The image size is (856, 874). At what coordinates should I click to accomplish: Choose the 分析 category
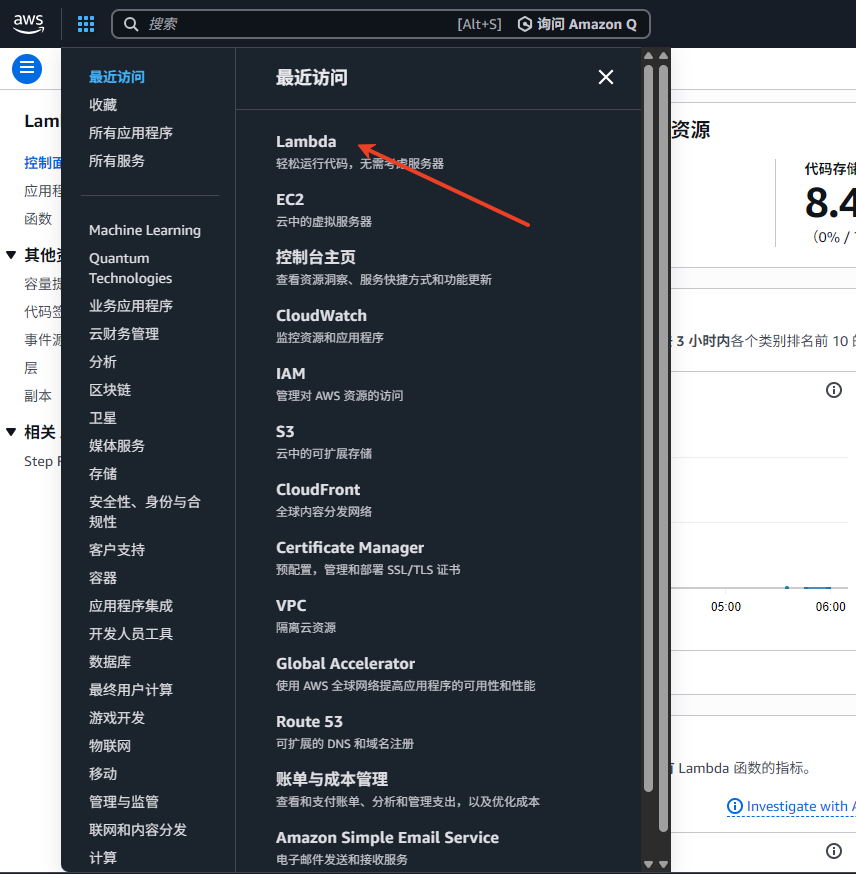pyautogui.click(x=103, y=361)
